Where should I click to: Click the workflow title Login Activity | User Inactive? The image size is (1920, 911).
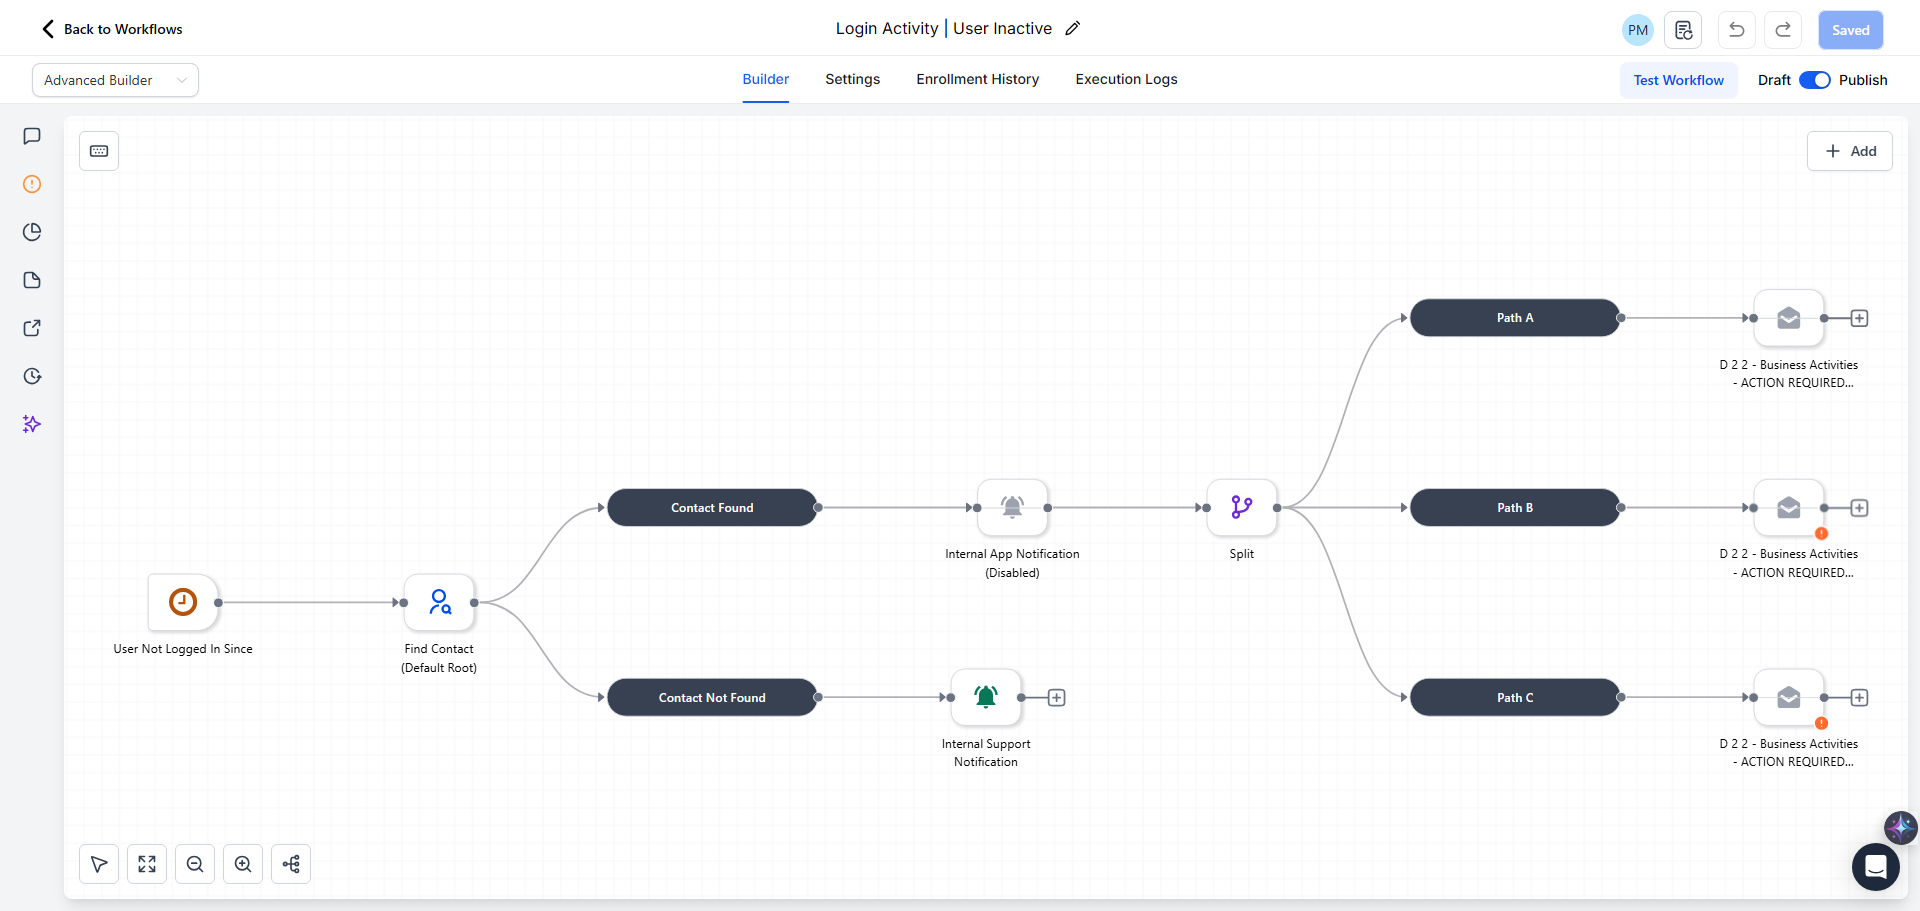[944, 29]
